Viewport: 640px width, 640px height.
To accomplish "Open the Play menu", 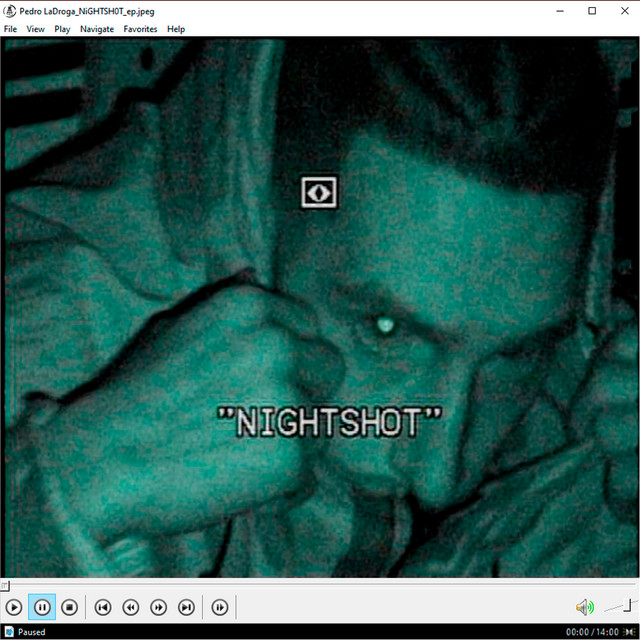I will (62, 29).
